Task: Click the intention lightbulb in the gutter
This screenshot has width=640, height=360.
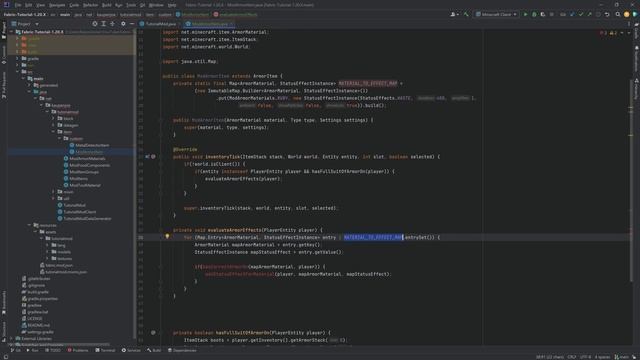Action: coord(167,236)
